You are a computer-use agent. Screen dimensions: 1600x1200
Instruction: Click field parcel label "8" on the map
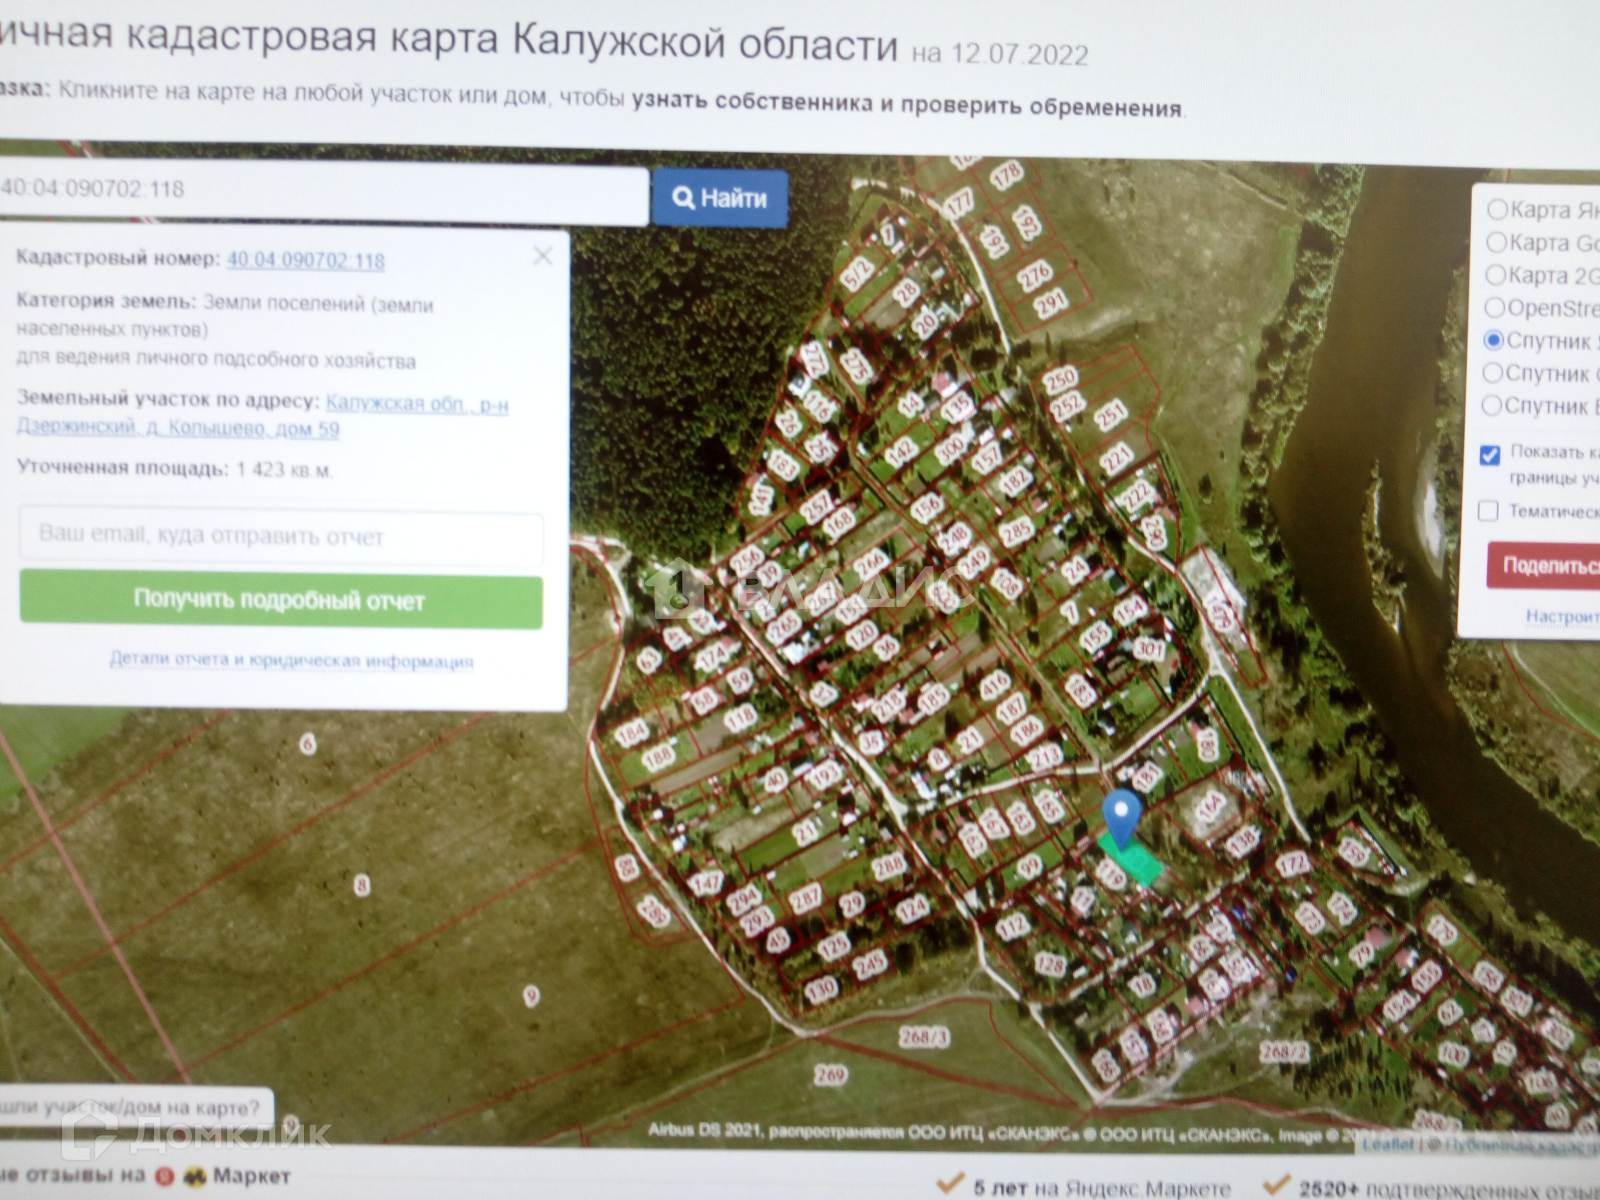(x=362, y=885)
